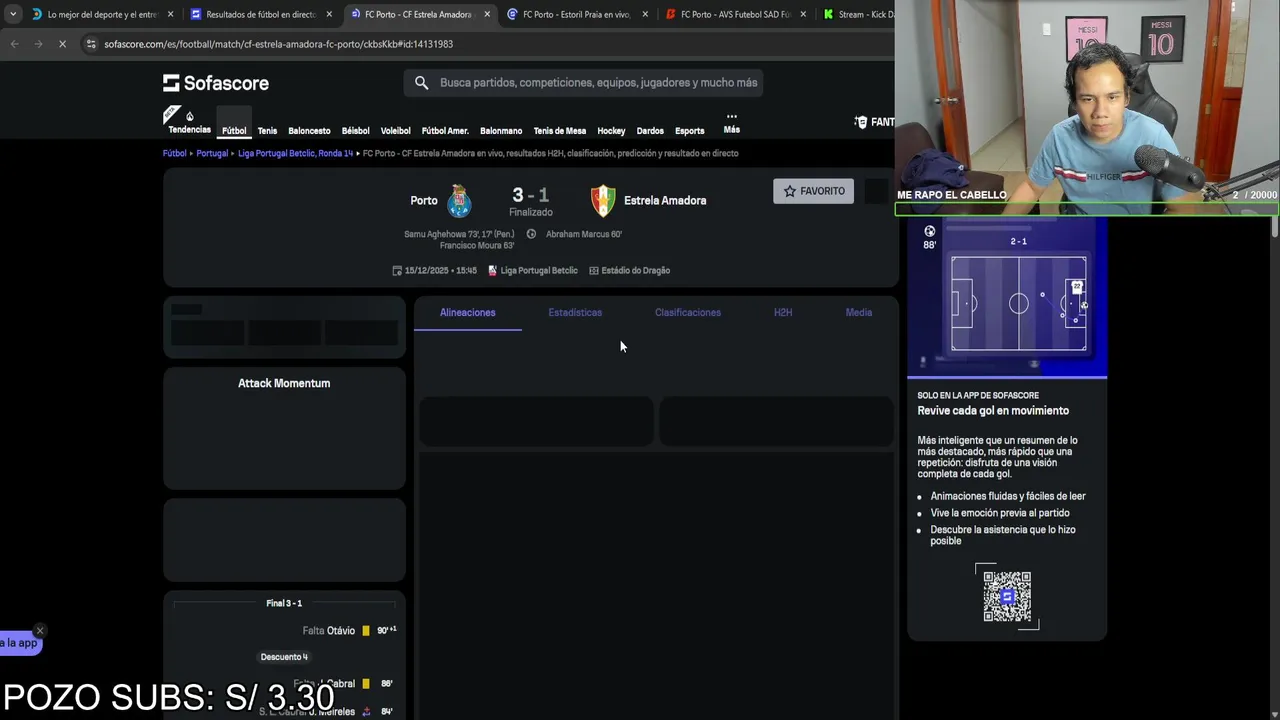Viewport: 1280px width, 720px height.
Task: Open the Tendencias flame icon
Action: pos(189,118)
